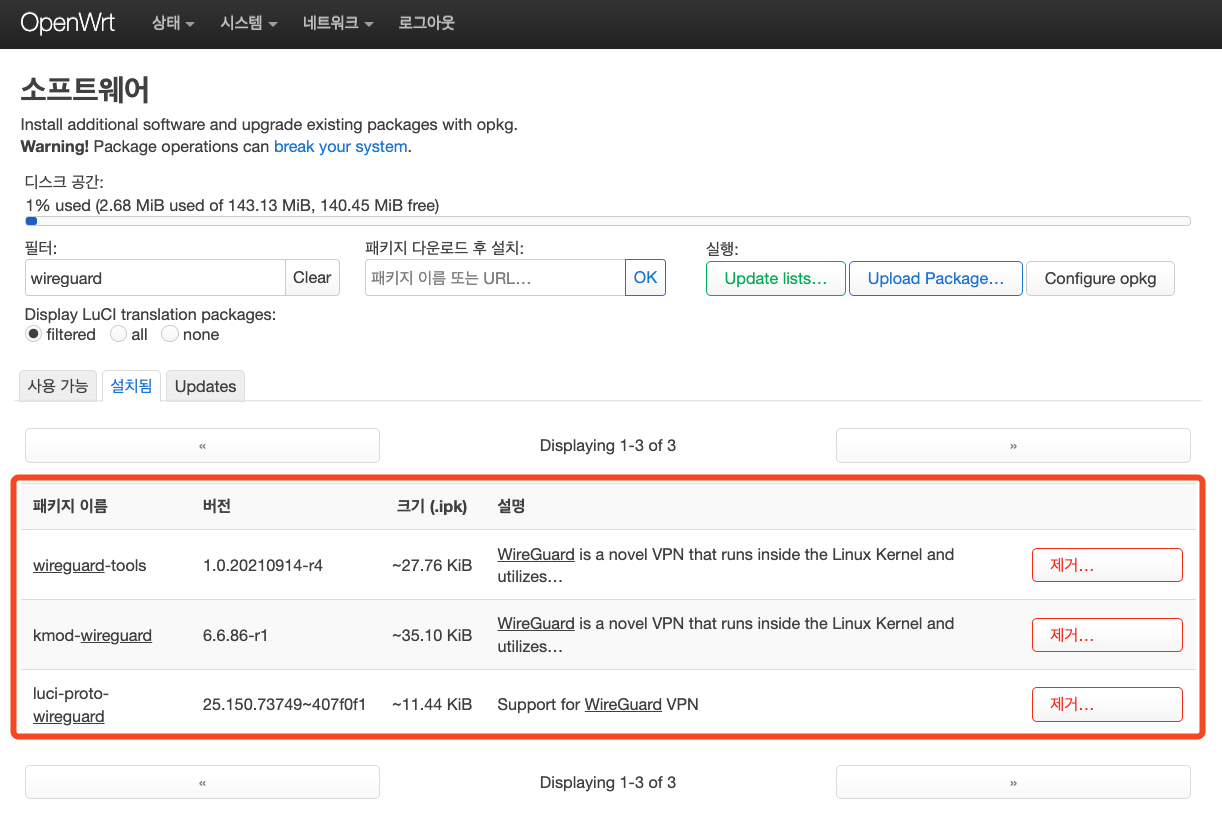Switch to the Updates tab
1222x831 pixels.
[205, 386]
